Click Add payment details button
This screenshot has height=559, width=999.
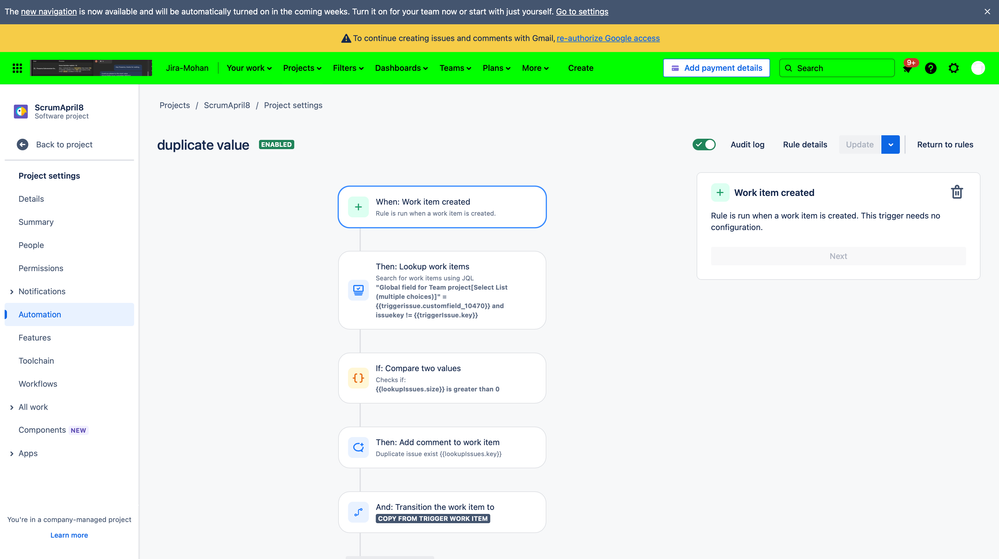716,68
